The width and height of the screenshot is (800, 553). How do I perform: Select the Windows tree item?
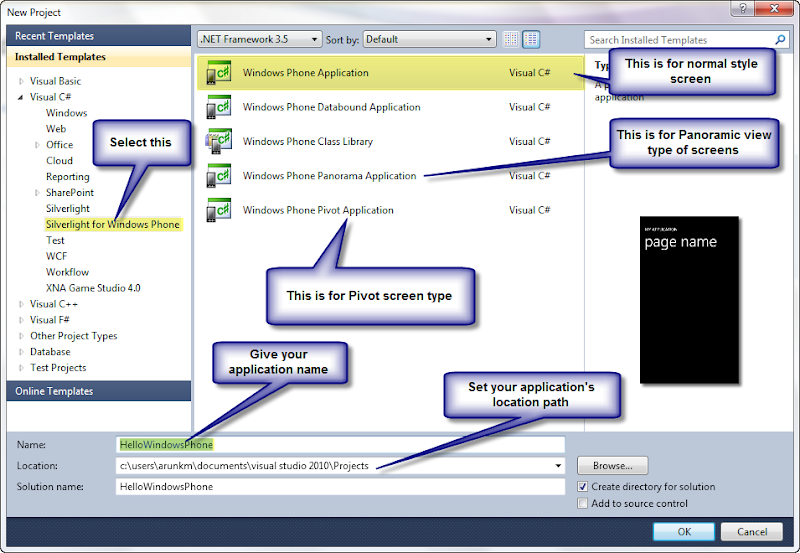click(66, 113)
